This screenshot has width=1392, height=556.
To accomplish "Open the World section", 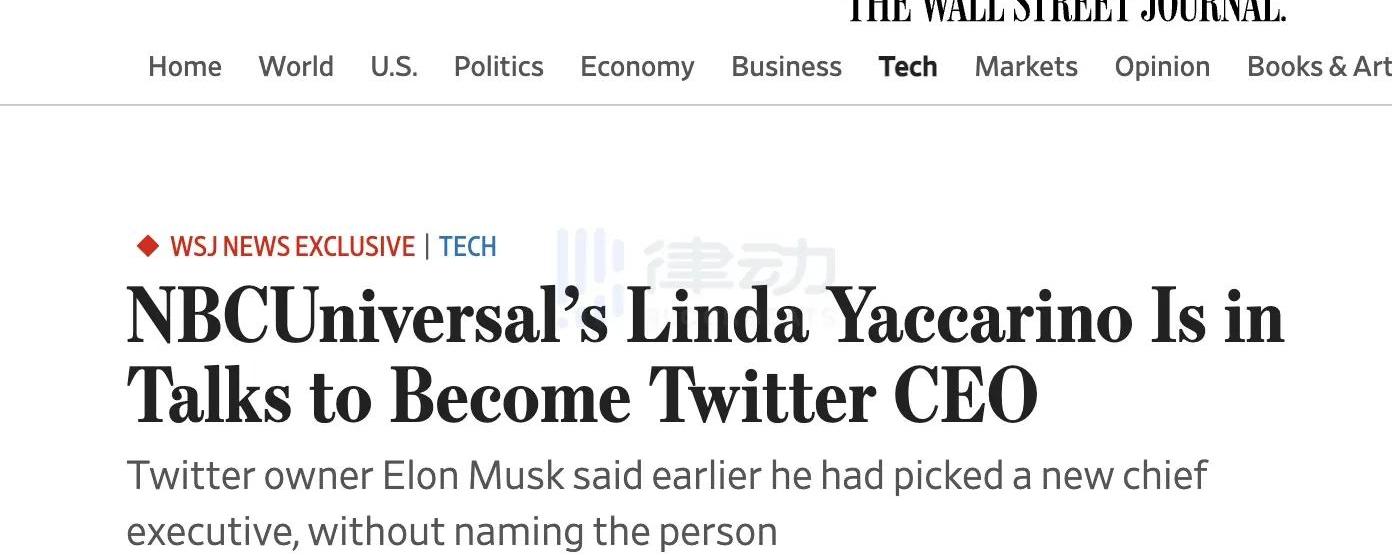I will [296, 67].
